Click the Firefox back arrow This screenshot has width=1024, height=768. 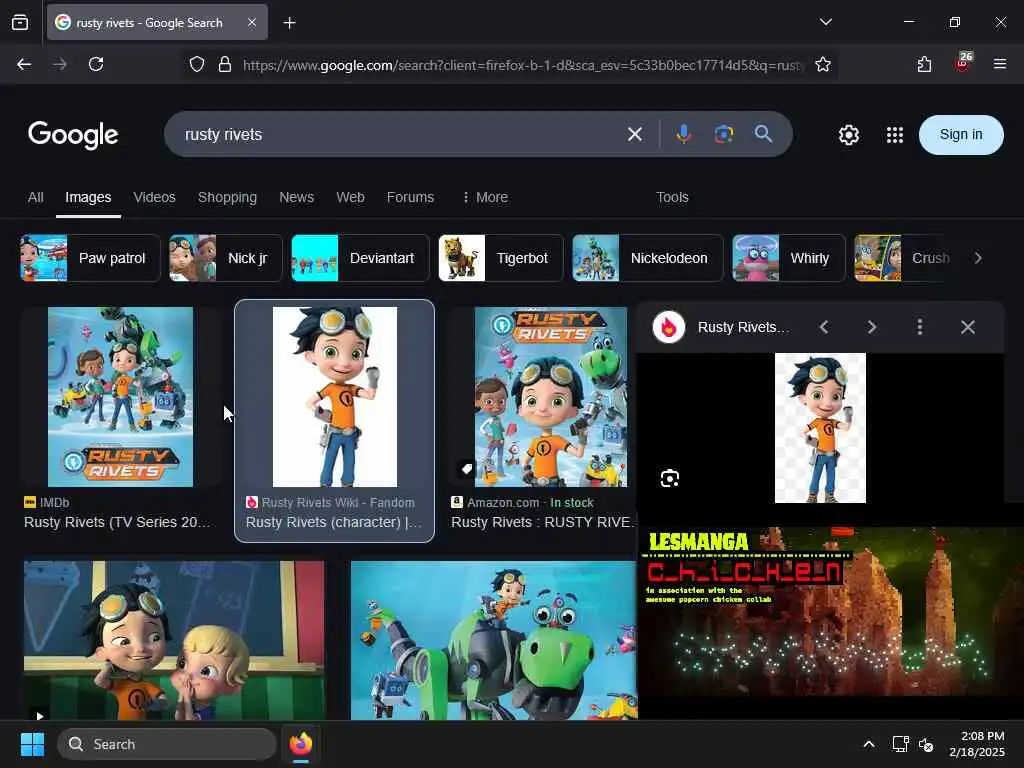point(24,64)
